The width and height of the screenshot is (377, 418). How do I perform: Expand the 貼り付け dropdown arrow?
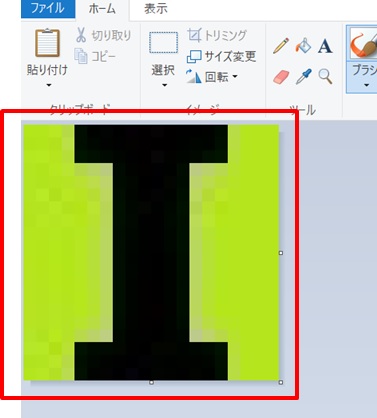click(x=49, y=85)
